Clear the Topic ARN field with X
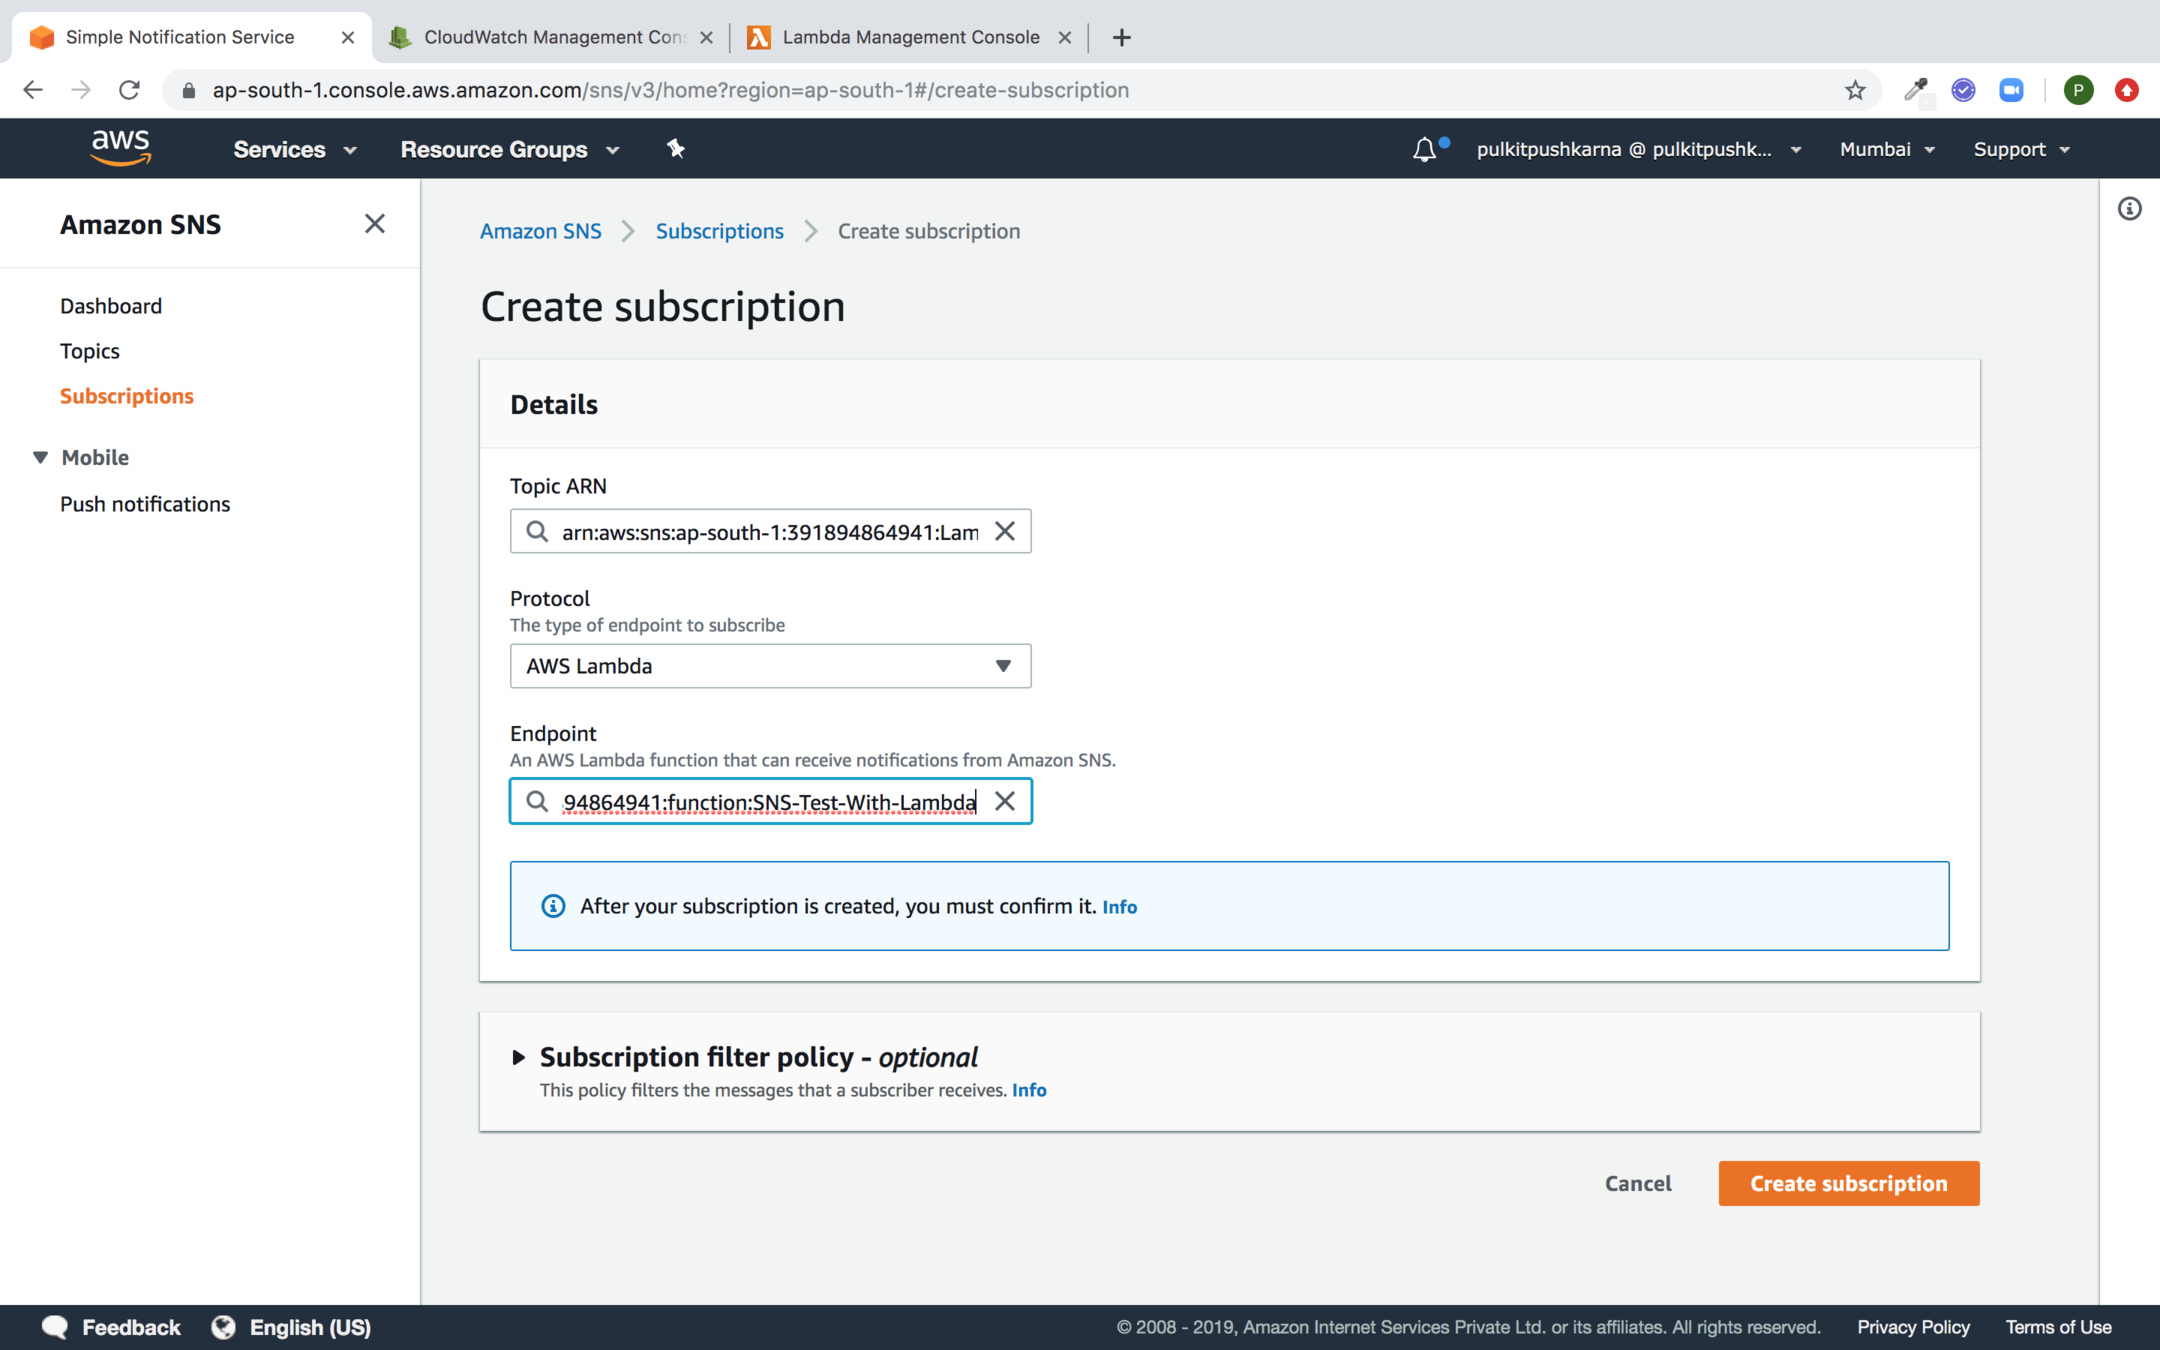Viewport: 2160px width, 1350px height. pyautogui.click(x=1005, y=531)
